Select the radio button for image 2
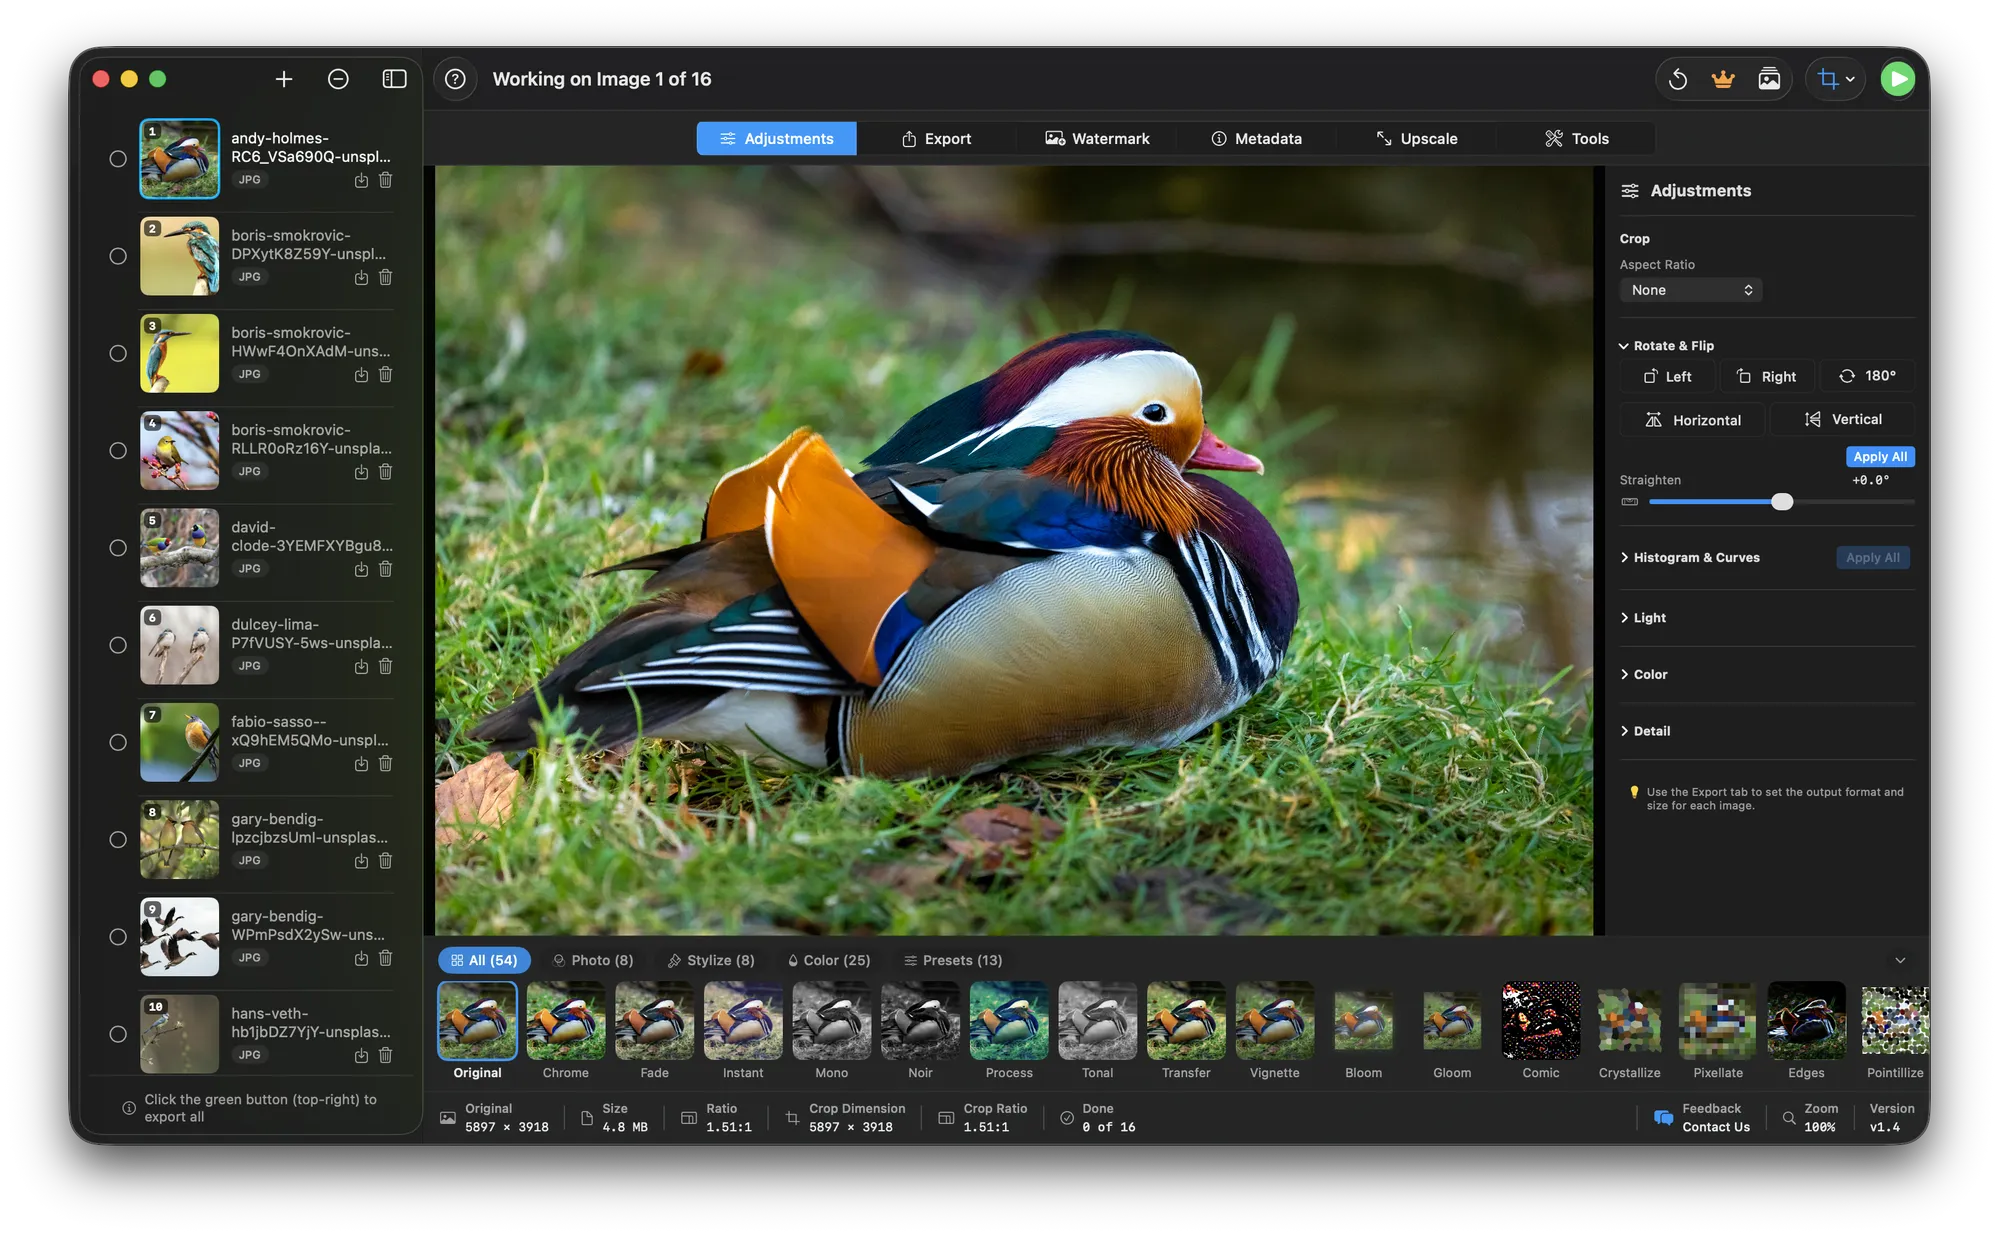Viewport: 1999px width, 1236px height. point(116,256)
